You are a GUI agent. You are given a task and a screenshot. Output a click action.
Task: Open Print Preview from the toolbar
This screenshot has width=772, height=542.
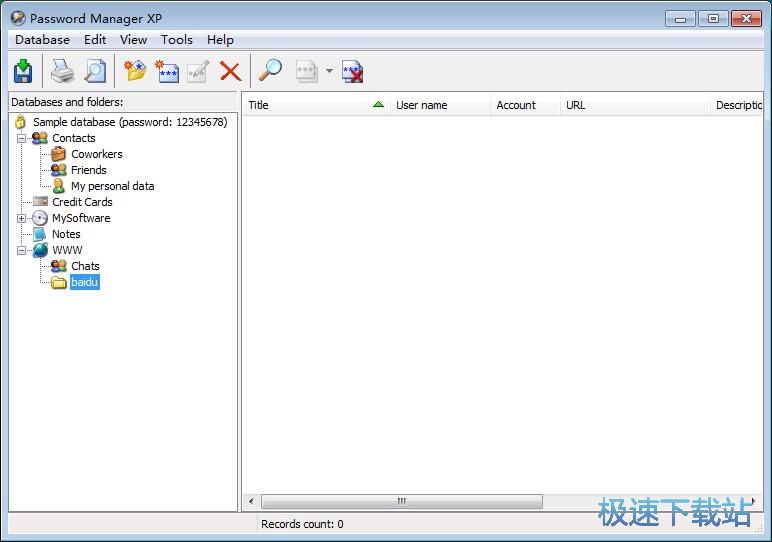click(x=95, y=71)
